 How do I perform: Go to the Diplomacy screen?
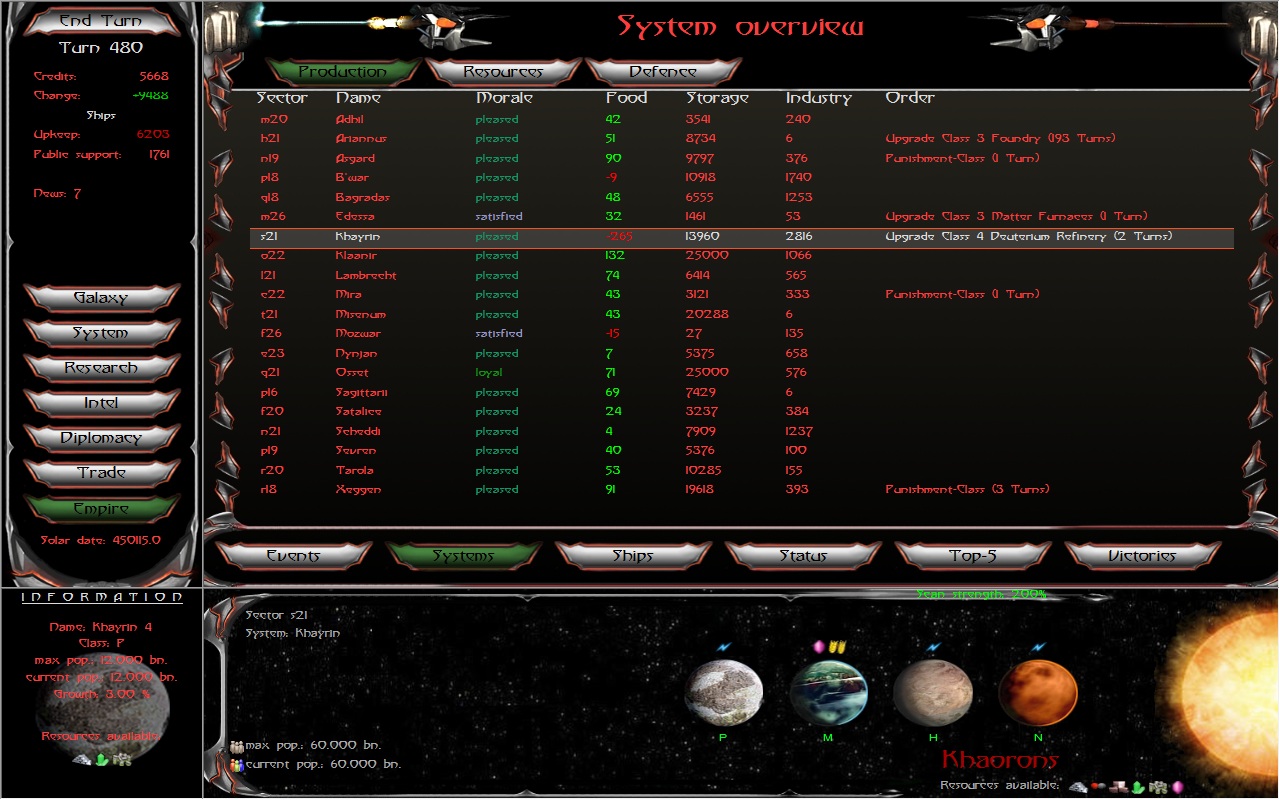coord(101,438)
